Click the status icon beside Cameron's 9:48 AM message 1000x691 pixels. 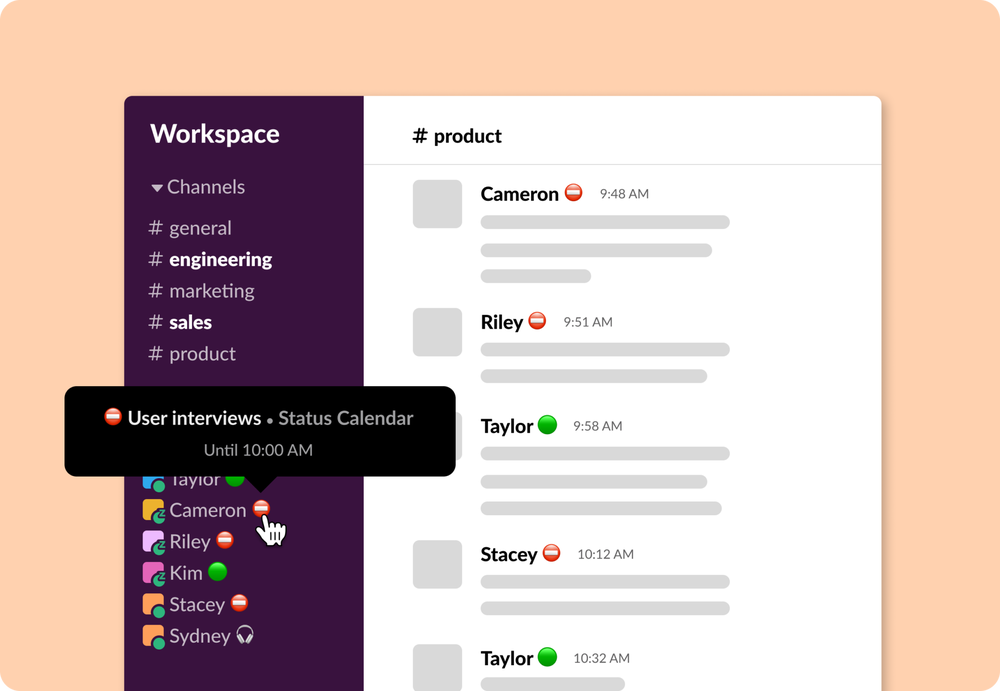coord(573,192)
